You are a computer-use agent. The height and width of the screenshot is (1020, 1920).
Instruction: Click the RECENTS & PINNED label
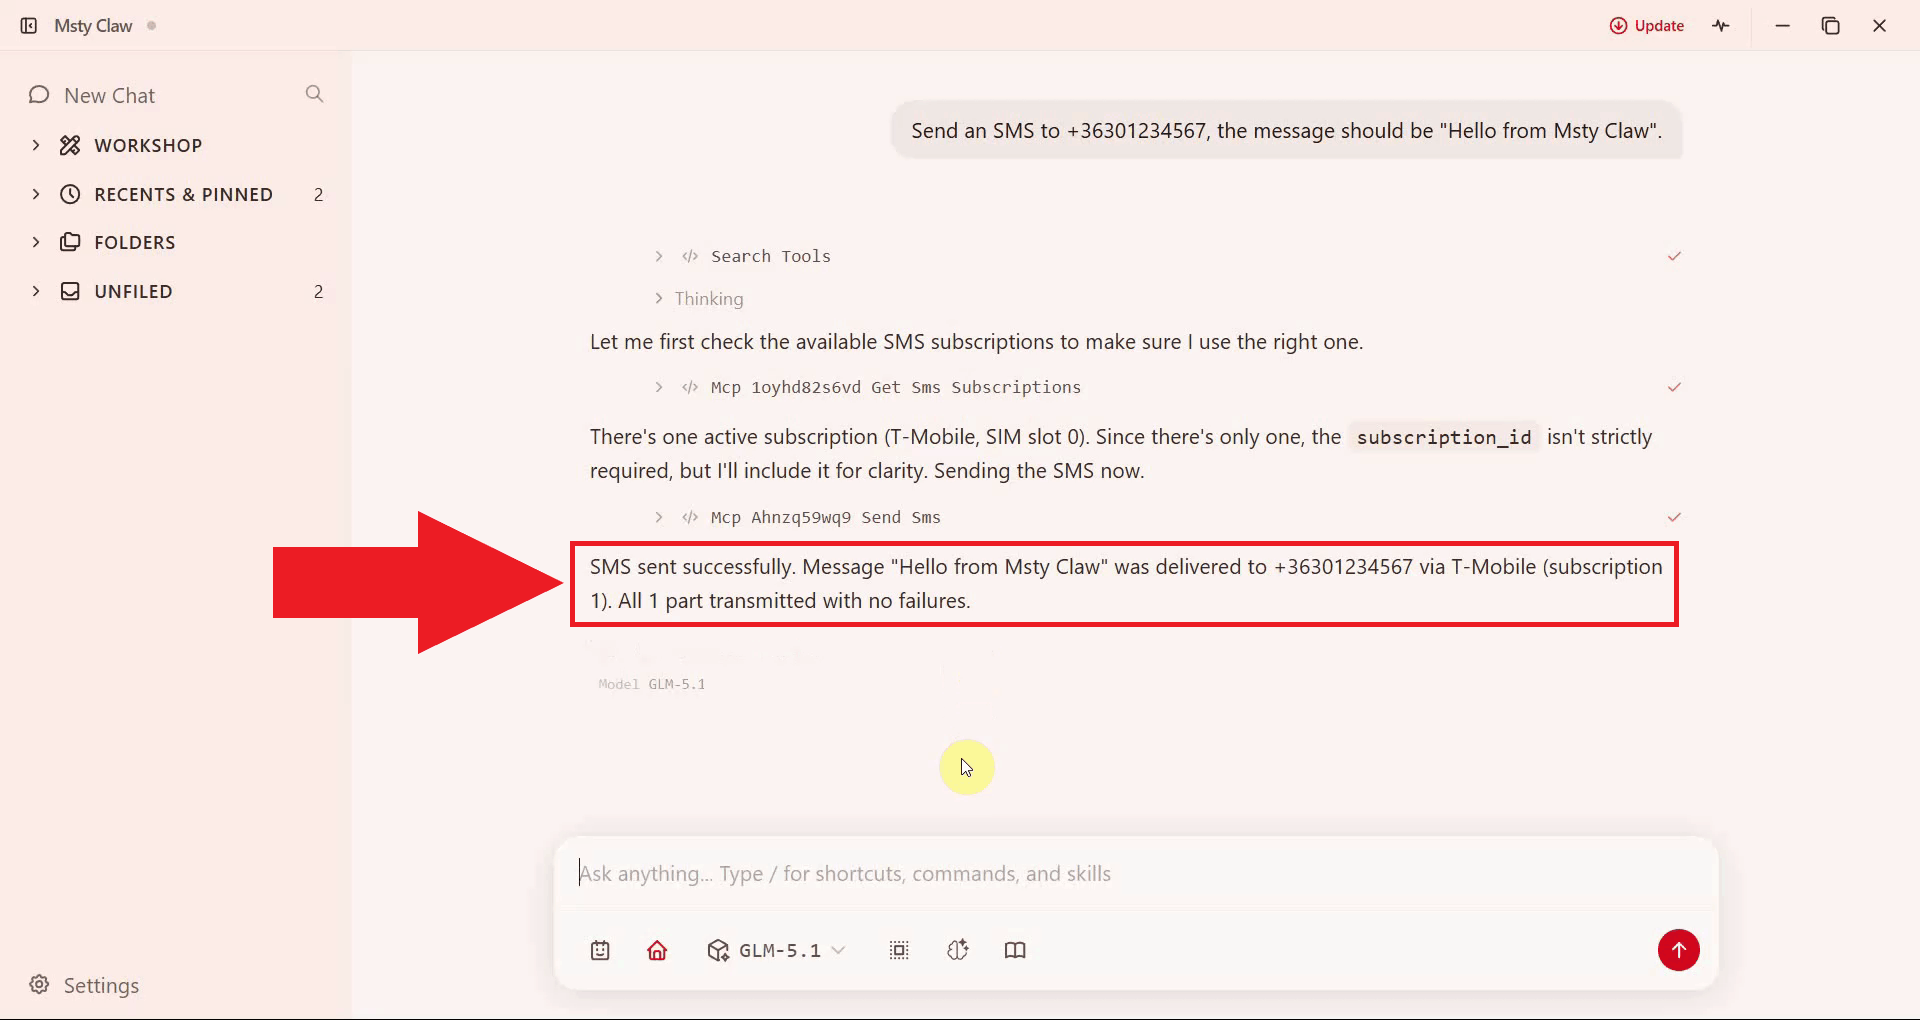[184, 194]
